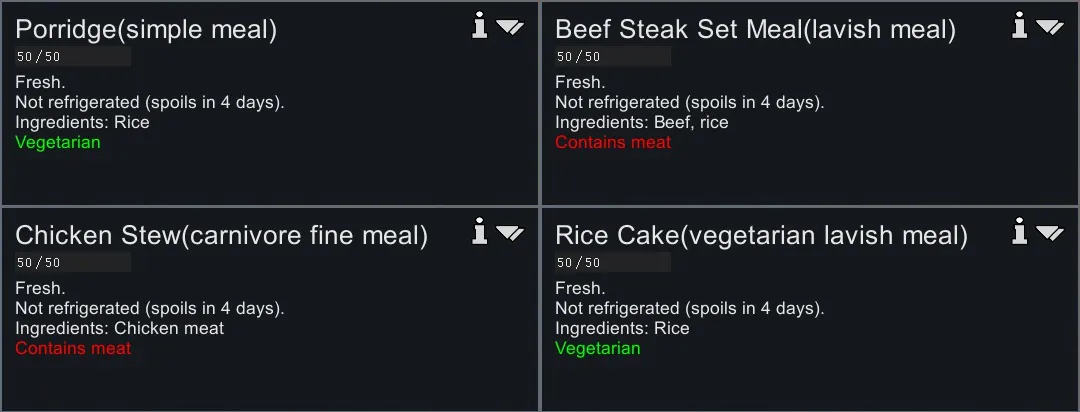Click the Chicken Stew 50/50 bar
This screenshot has height=412, width=1080.
(73, 263)
